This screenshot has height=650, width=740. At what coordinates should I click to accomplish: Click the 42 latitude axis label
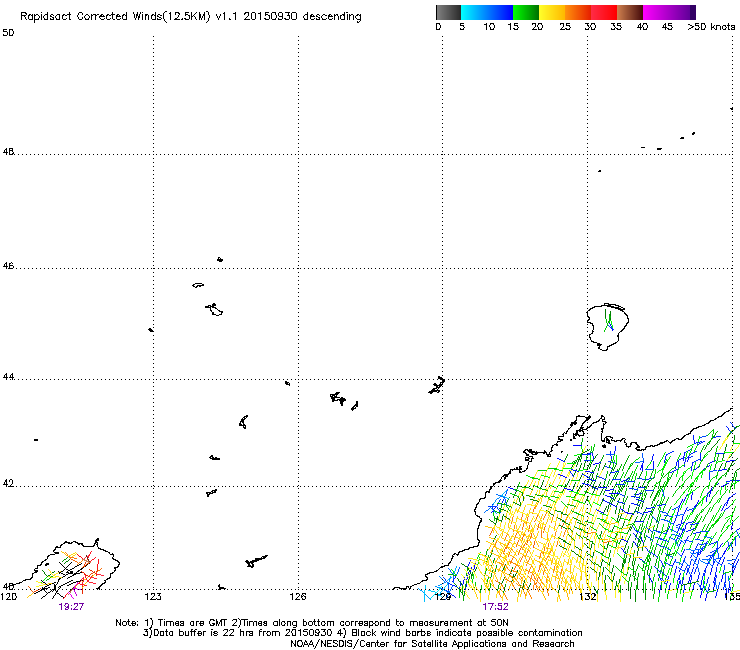[x=8, y=484]
